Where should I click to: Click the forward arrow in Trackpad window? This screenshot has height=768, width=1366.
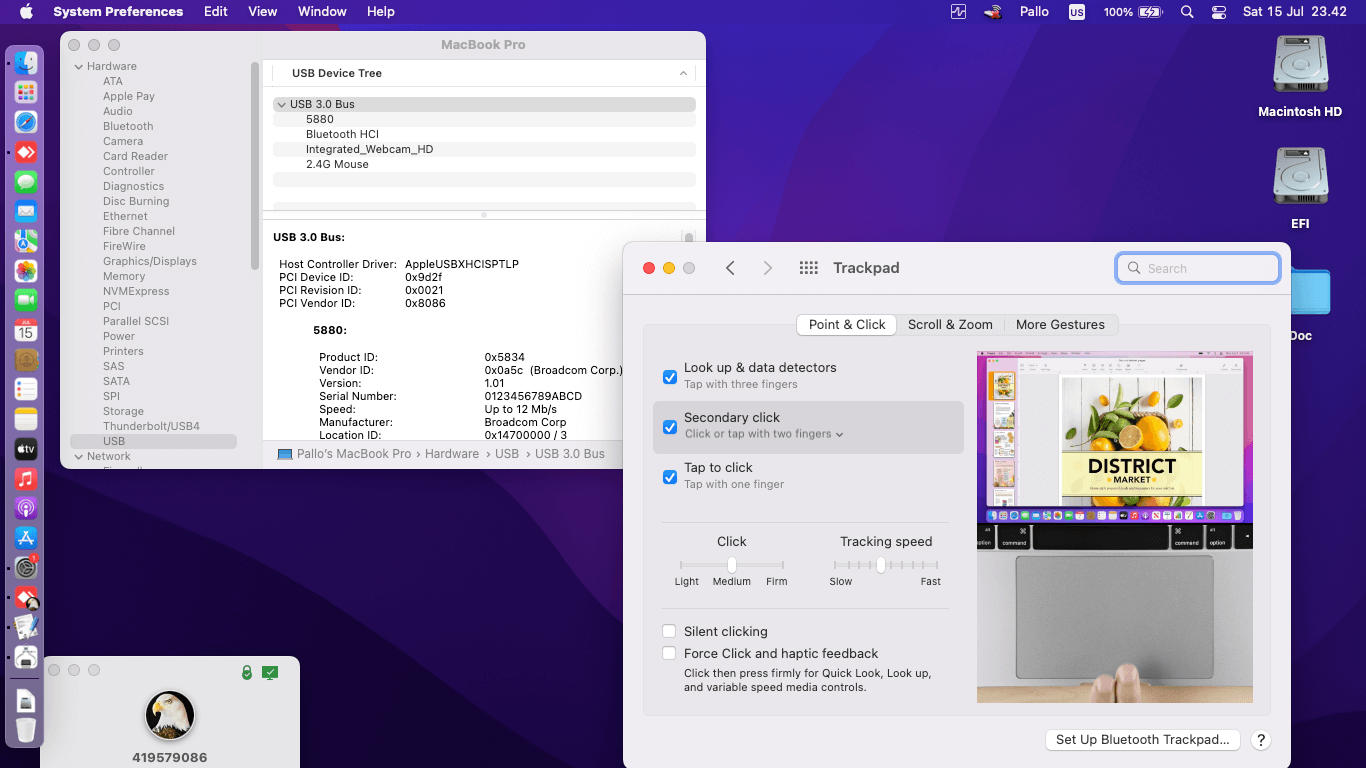click(x=767, y=268)
